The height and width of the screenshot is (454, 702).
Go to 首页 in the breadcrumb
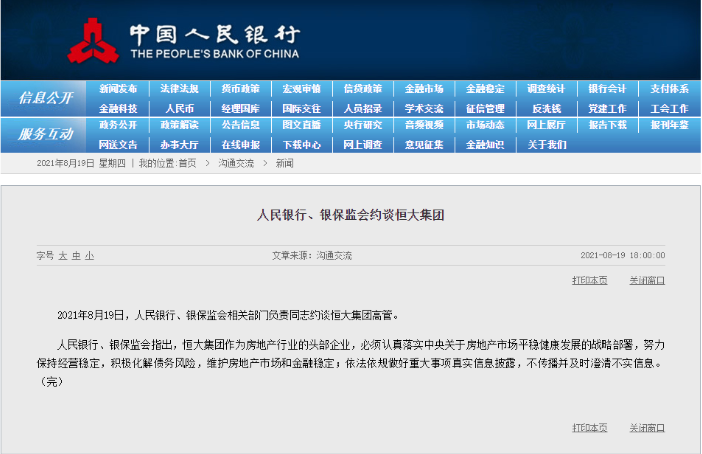coord(188,163)
